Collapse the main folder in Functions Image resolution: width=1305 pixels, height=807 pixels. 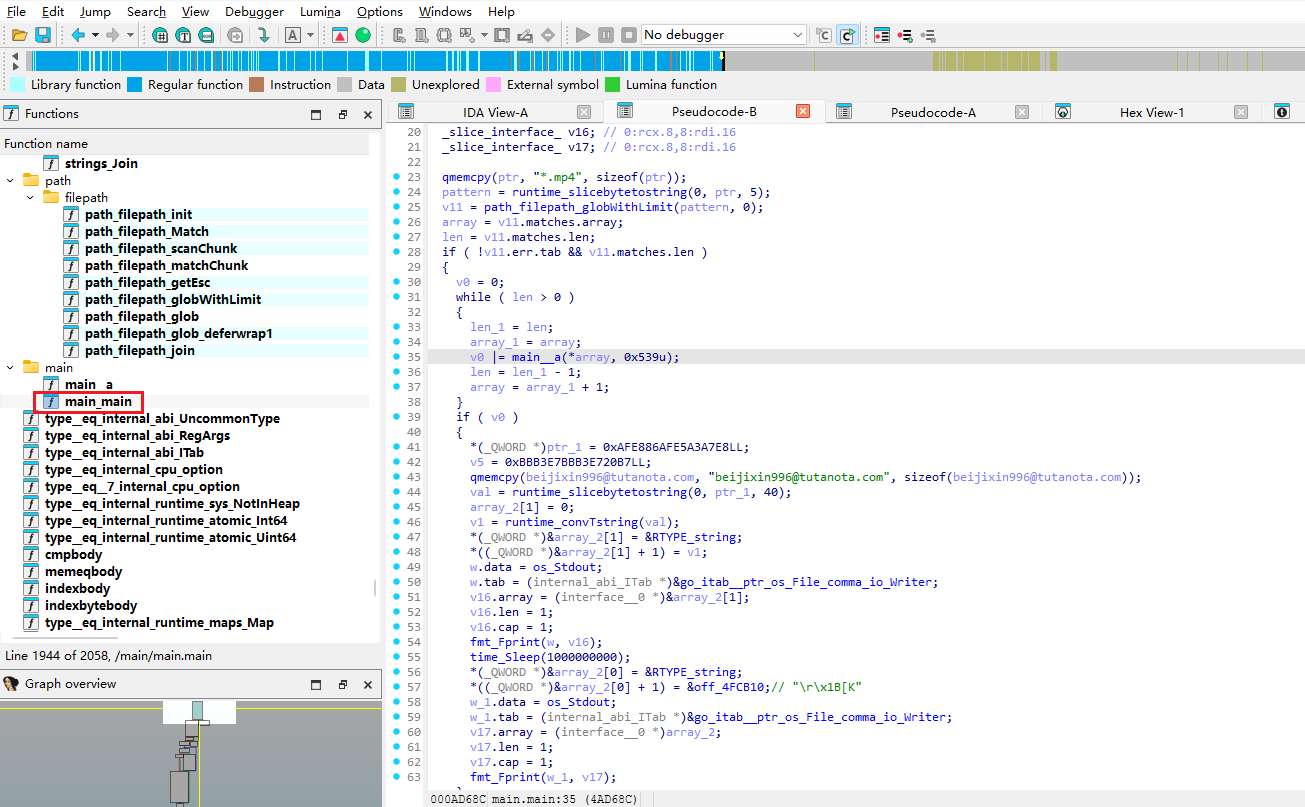10,368
